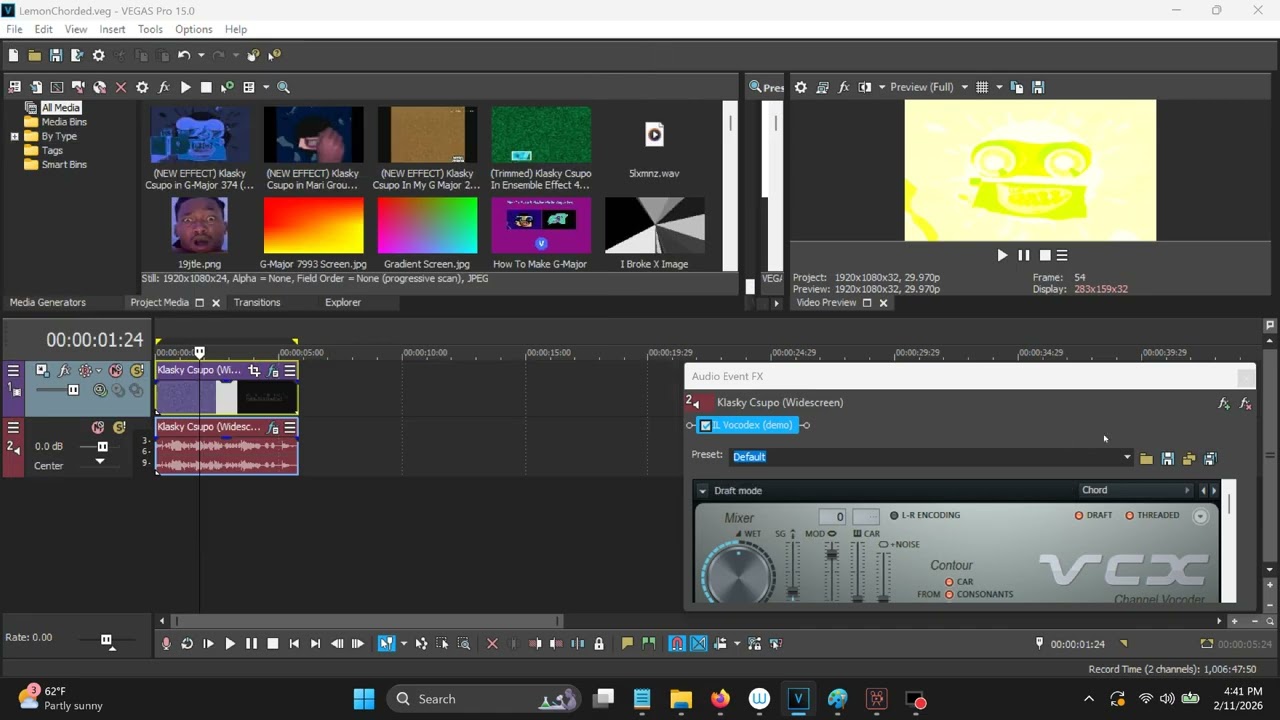Open Event FX on the audio event

273,428
